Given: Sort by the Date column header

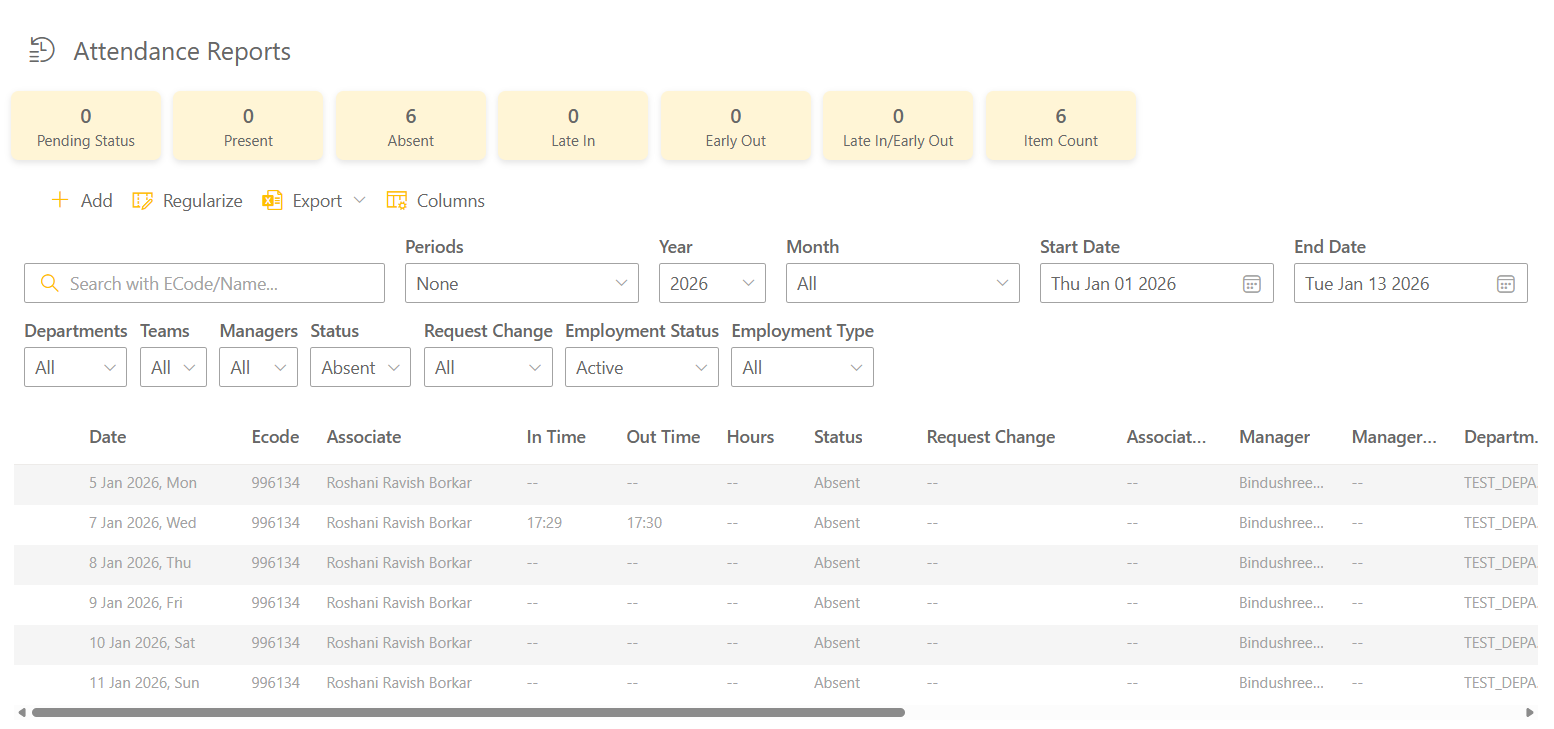Looking at the screenshot, I should (x=108, y=437).
